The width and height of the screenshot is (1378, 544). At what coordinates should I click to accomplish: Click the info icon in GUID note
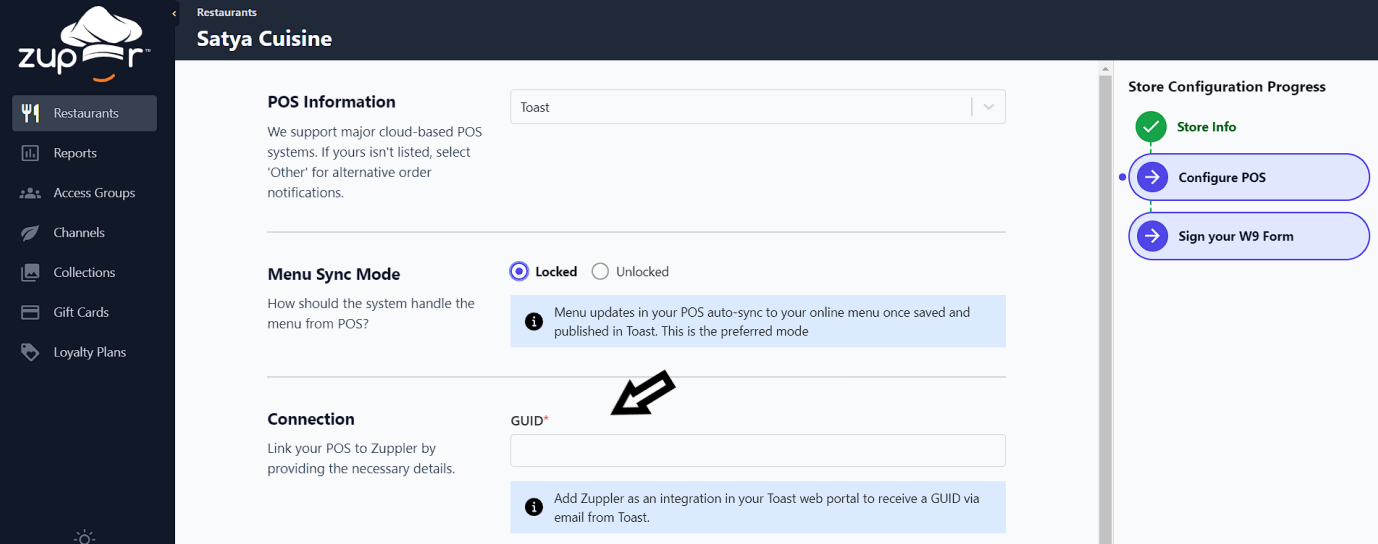534,507
